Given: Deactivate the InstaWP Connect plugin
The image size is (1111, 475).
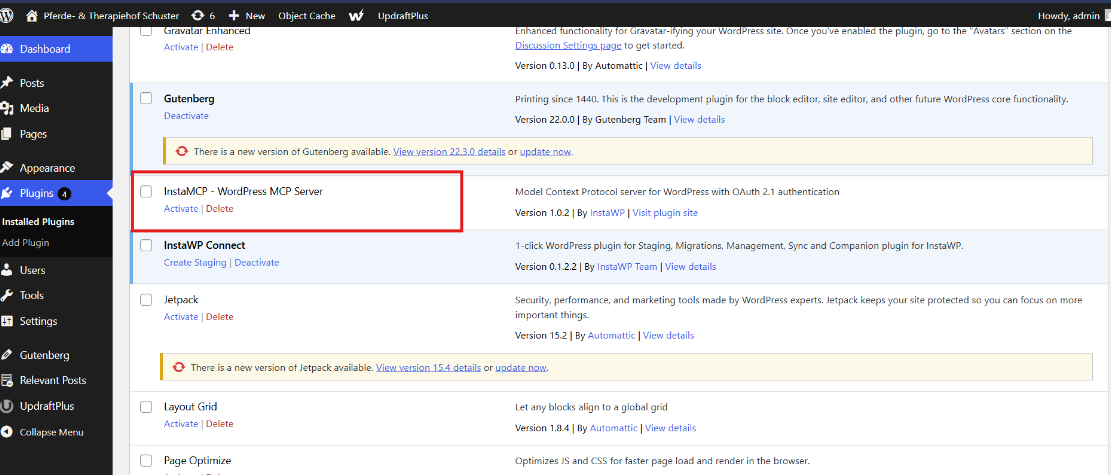Looking at the screenshot, I should [257, 263].
